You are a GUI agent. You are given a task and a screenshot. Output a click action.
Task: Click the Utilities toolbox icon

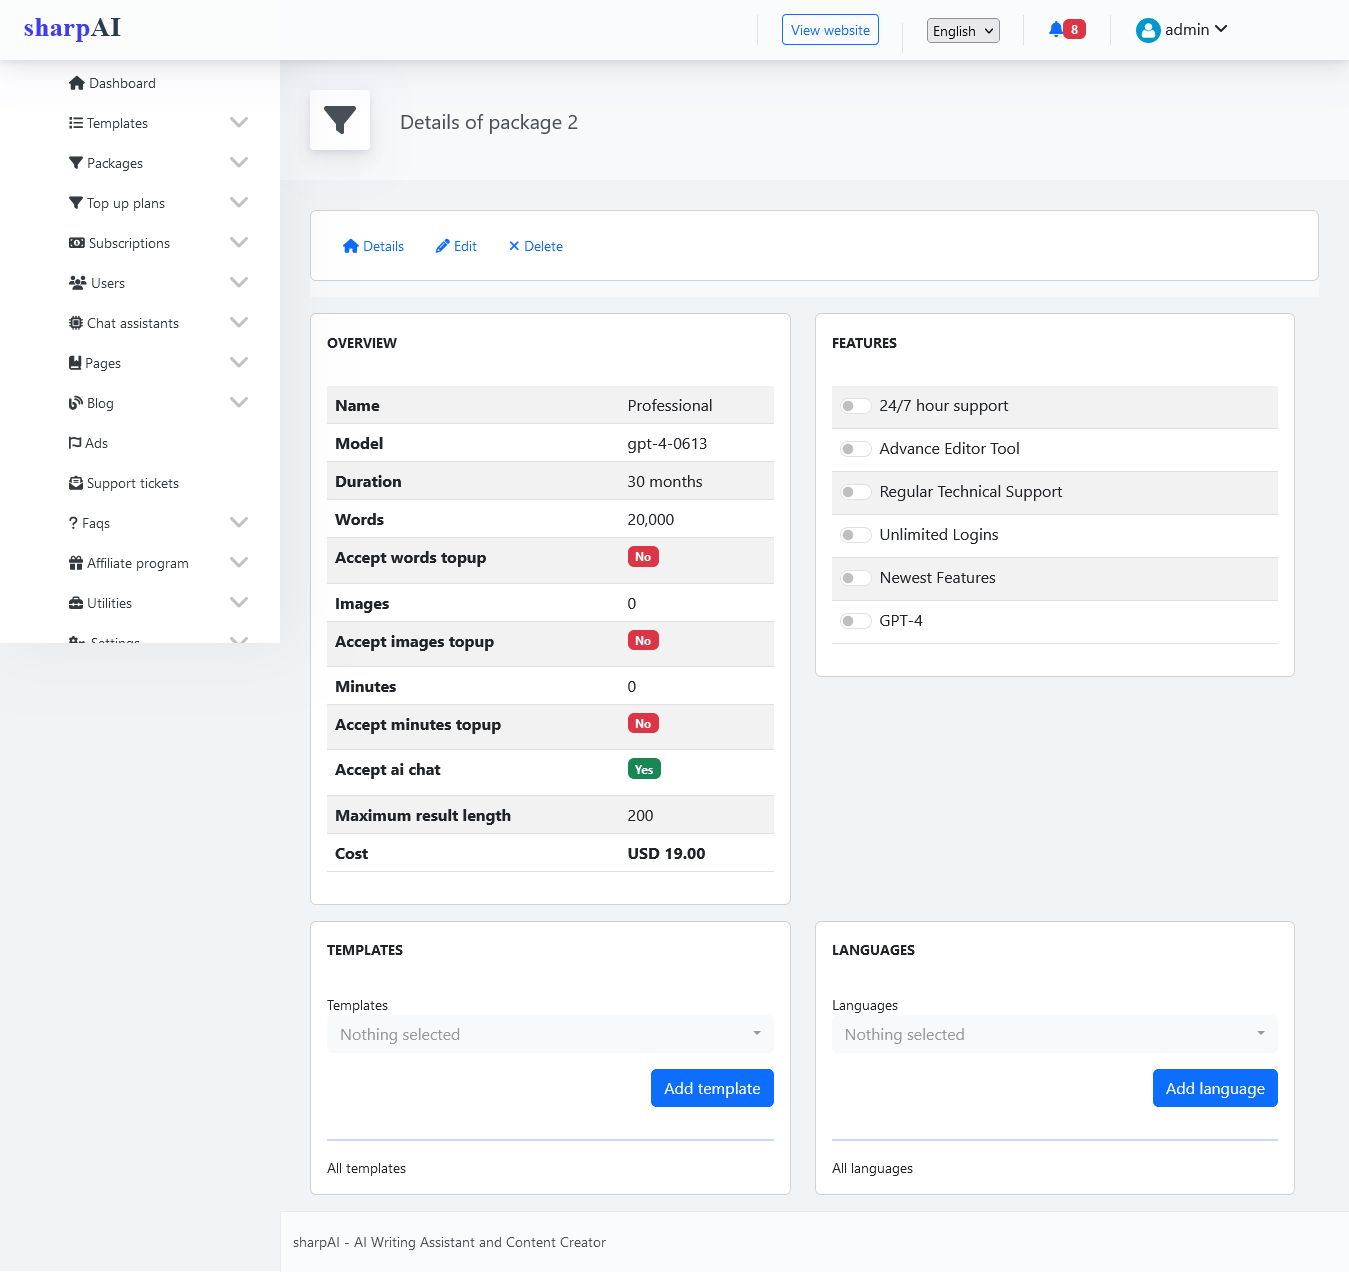[x=75, y=603]
